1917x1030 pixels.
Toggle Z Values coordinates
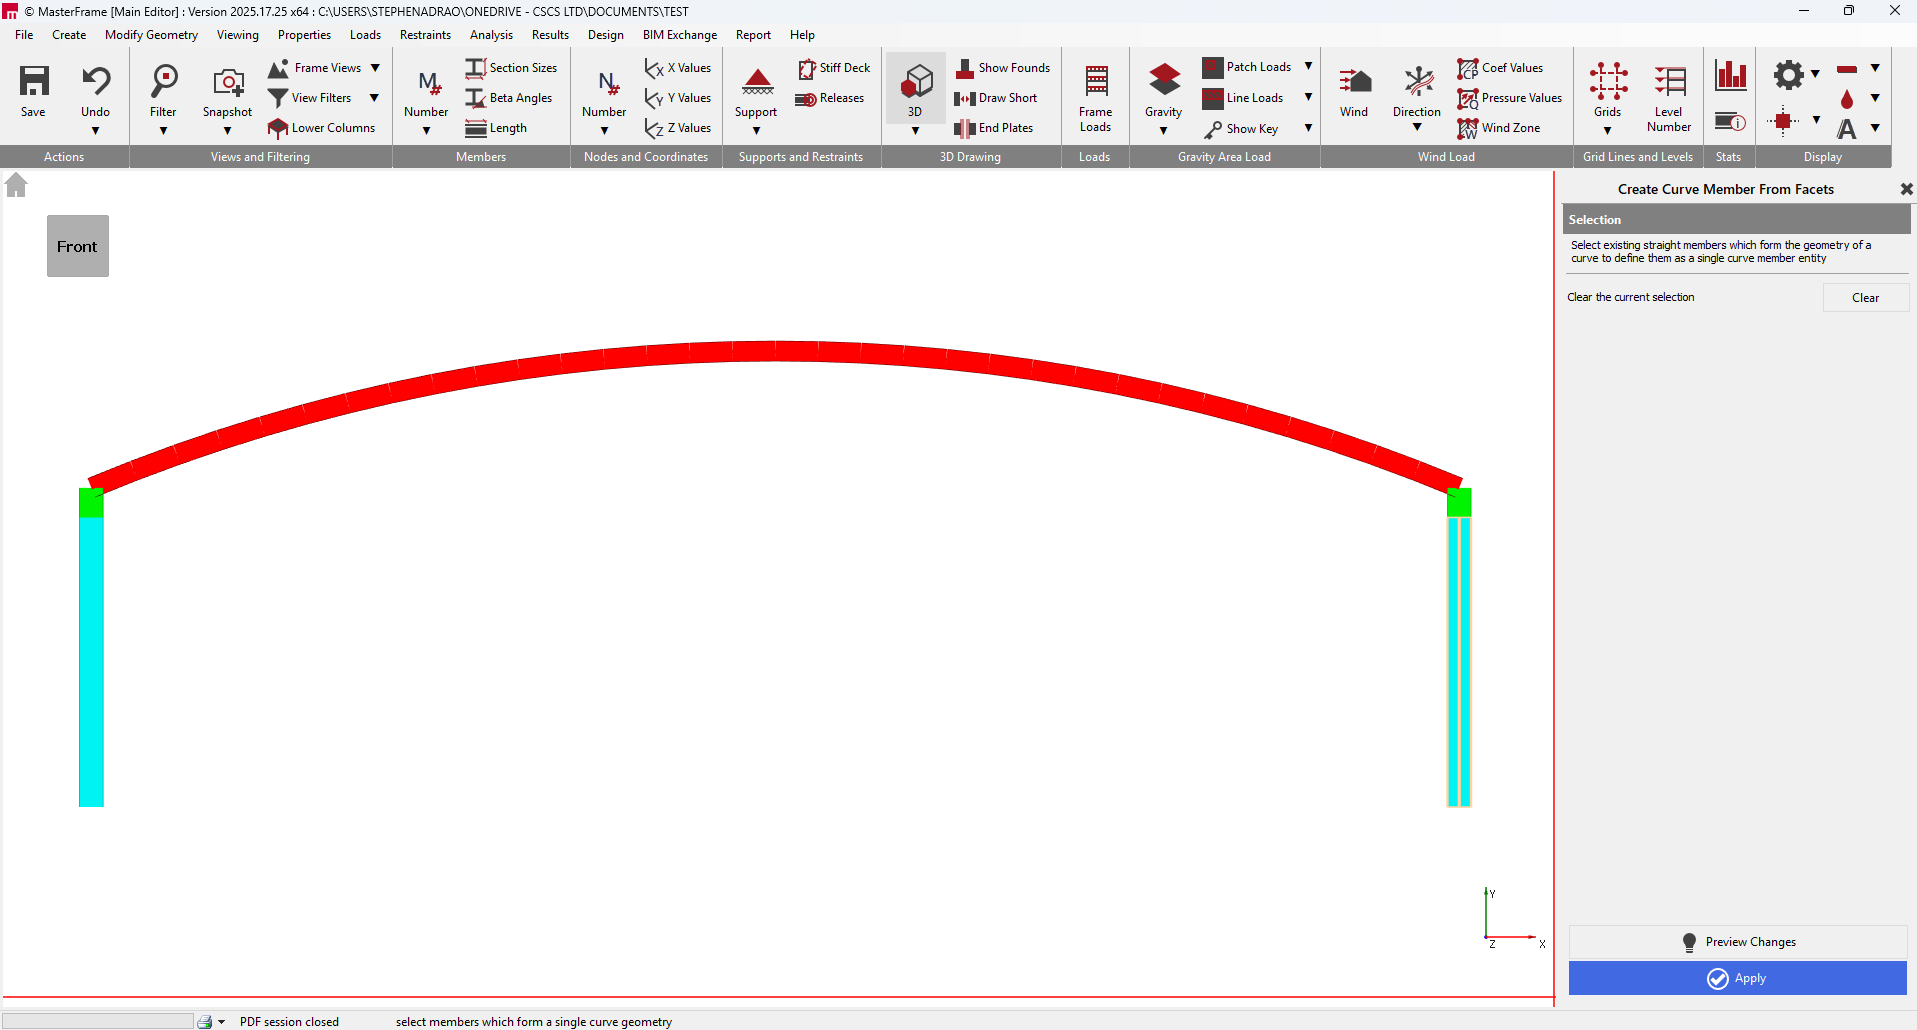coord(678,128)
